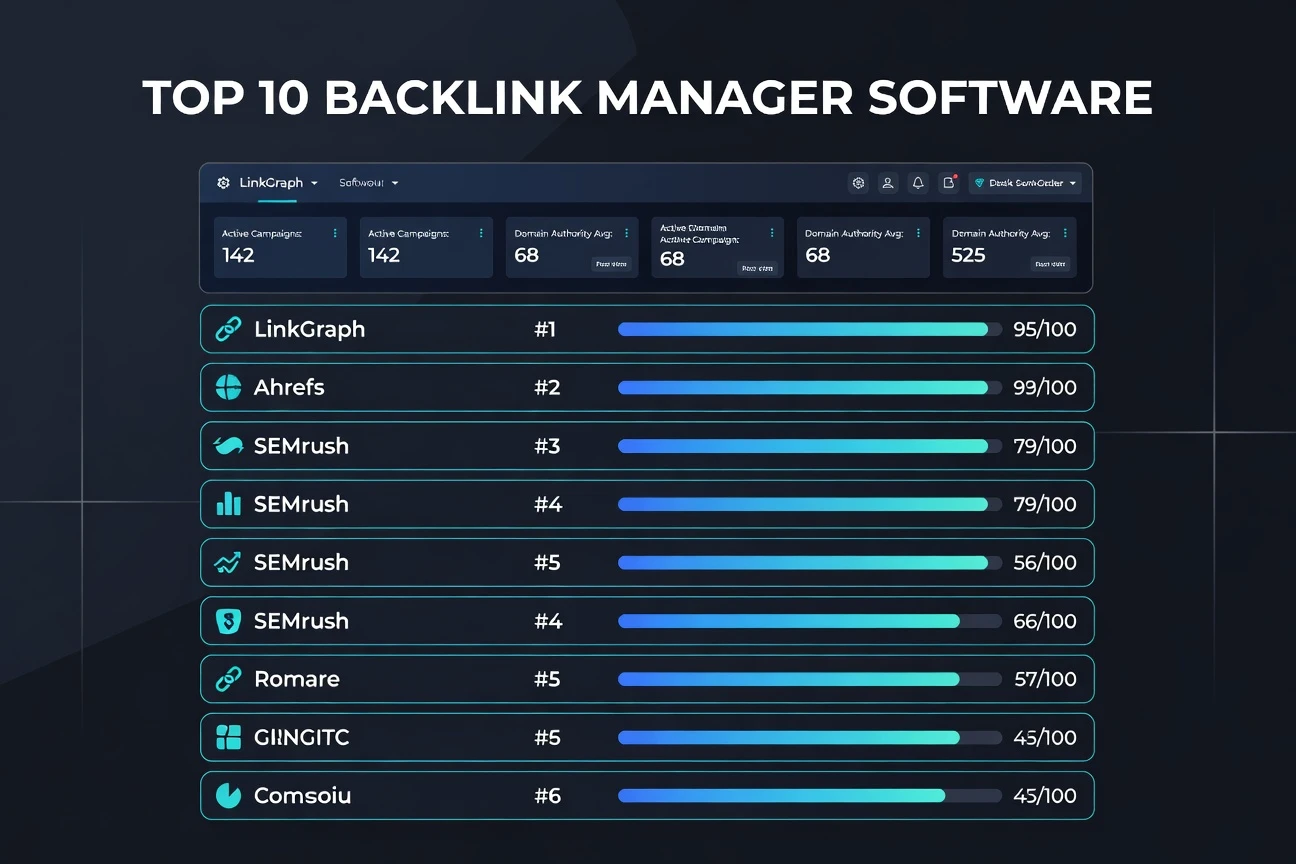Open three-dot menu on the 525 card

pos(1064,233)
